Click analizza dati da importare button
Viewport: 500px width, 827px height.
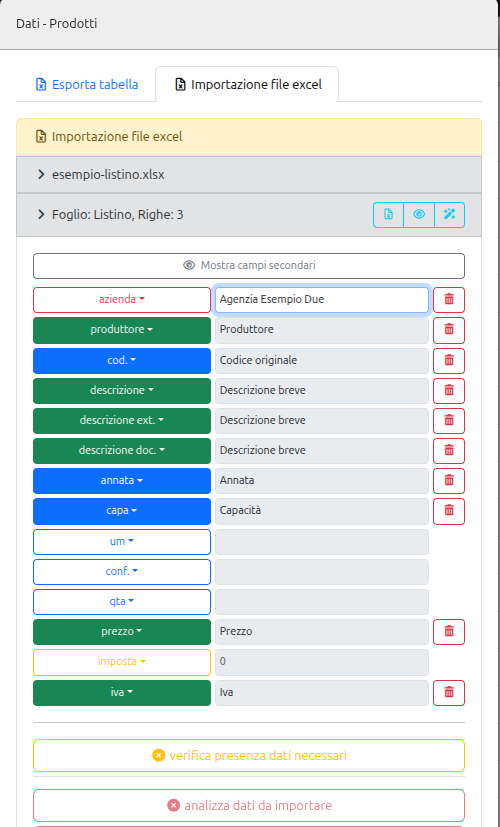[x=249, y=805]
